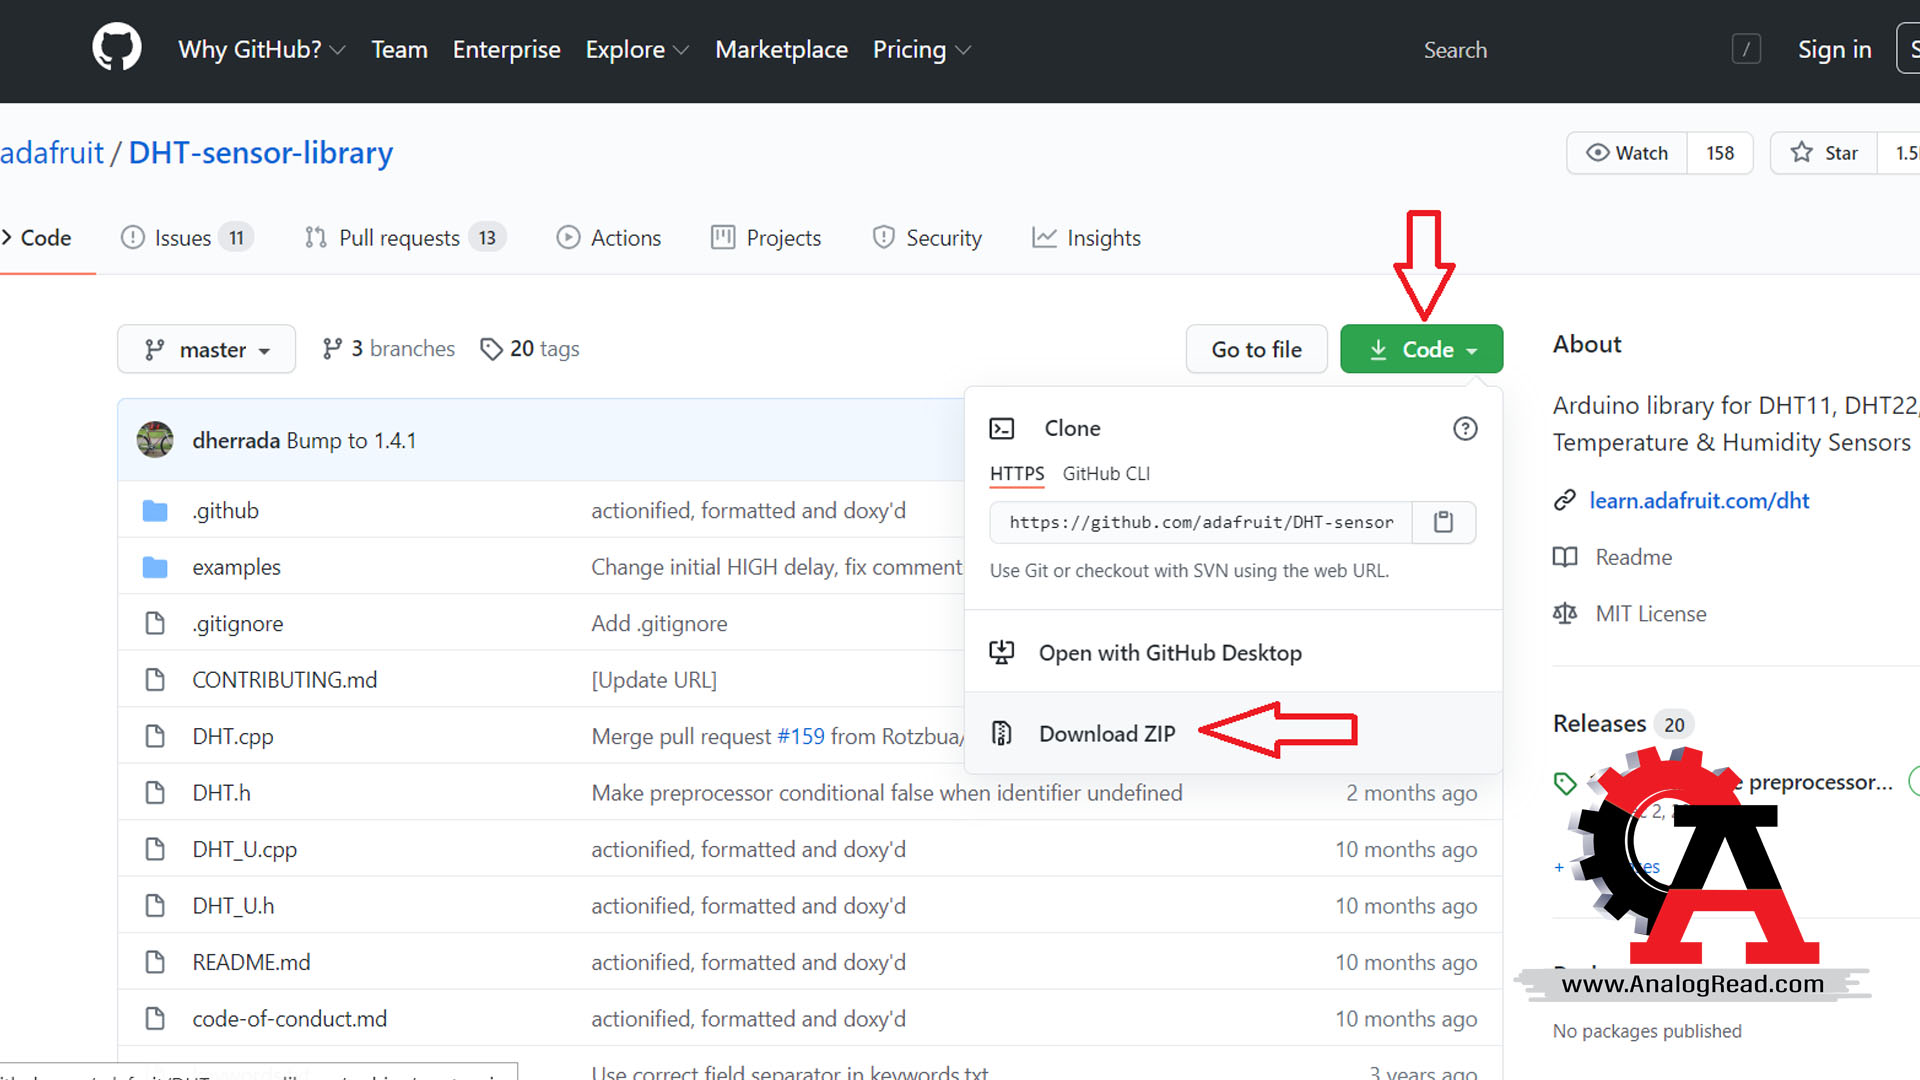This screenshot has height=1080, width=1920.
Task: Click the Star button
Action: (x=1824, y=153)
